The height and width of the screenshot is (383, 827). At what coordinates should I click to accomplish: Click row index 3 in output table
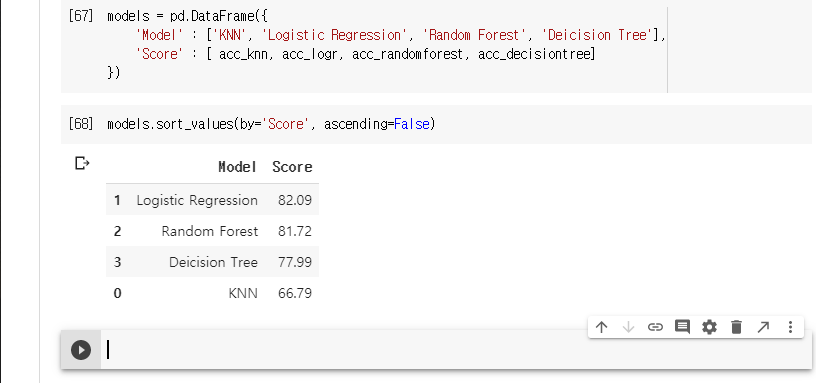click(117, 262)
